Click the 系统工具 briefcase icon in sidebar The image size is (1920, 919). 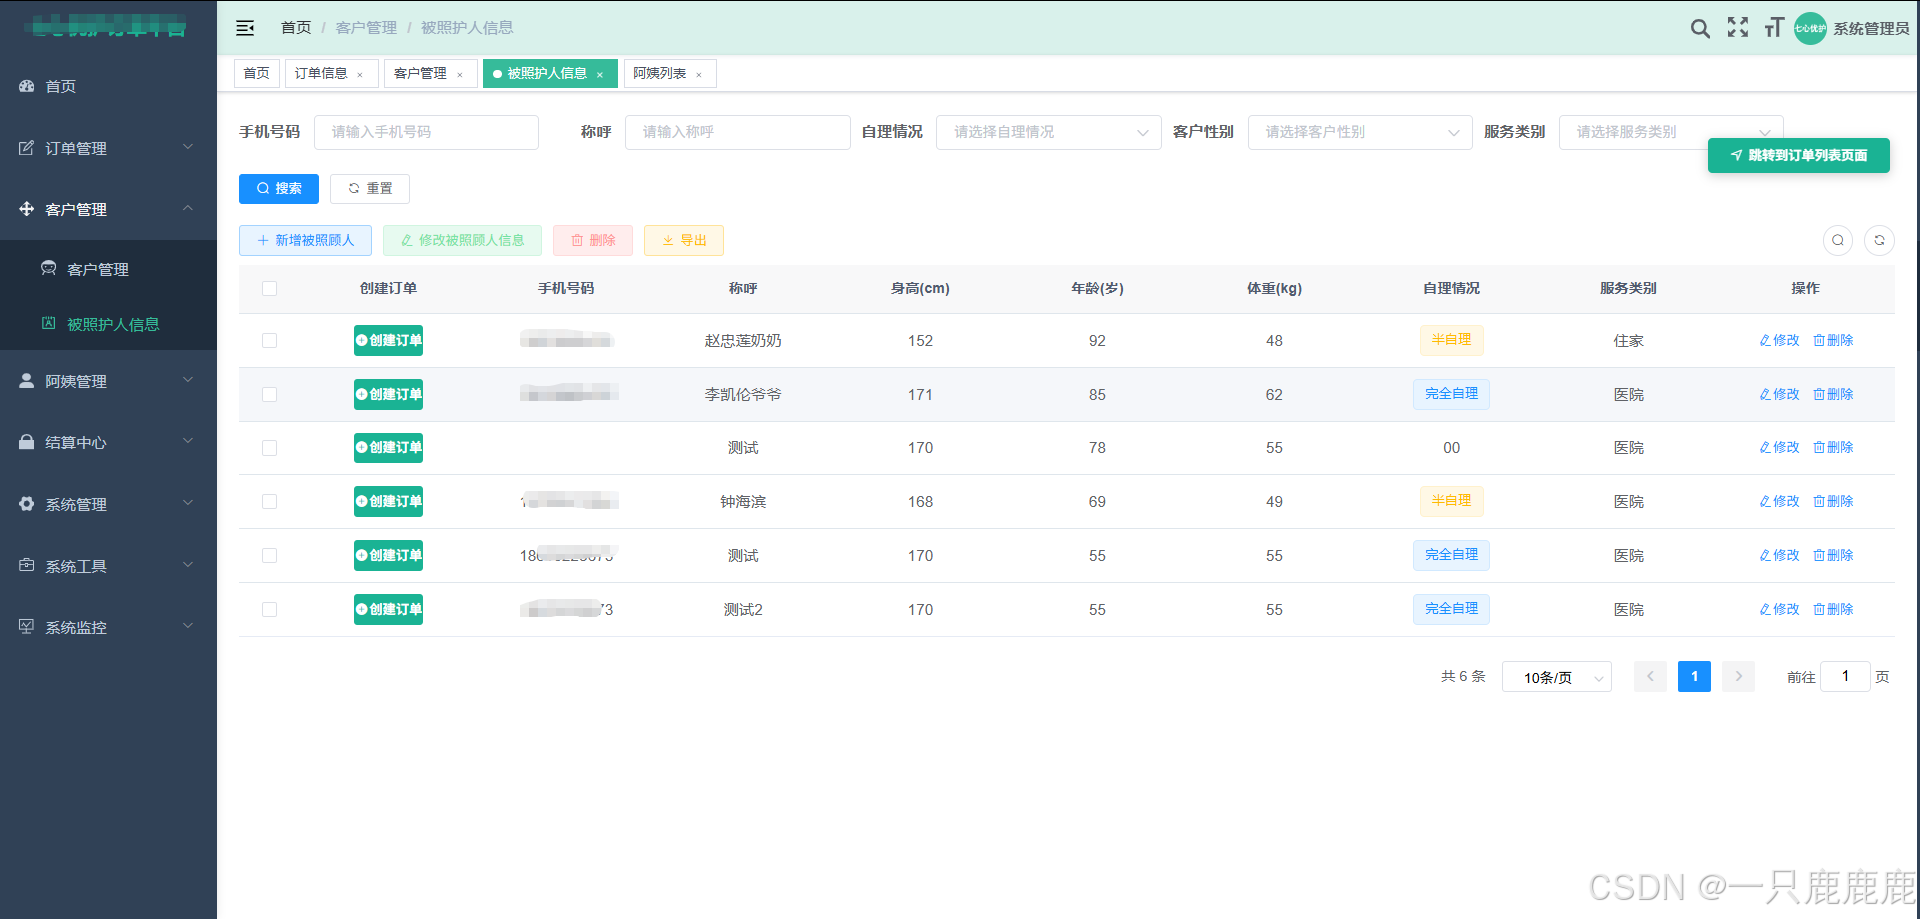click(27, 565)
